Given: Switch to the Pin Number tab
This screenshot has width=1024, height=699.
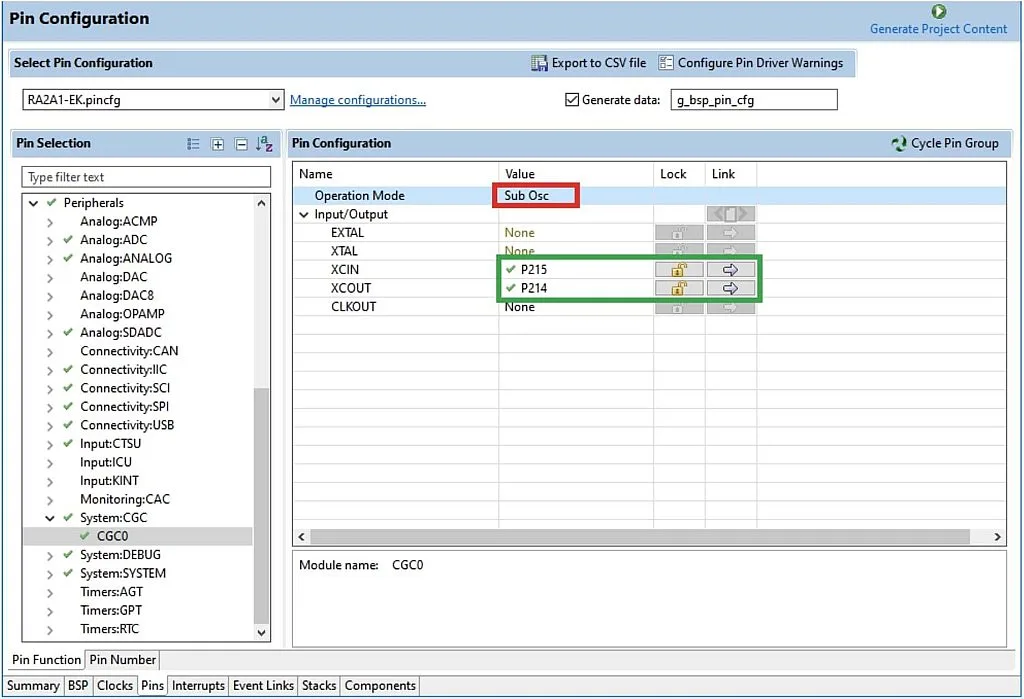Looking at the screenshot, I should coord(122,660).
